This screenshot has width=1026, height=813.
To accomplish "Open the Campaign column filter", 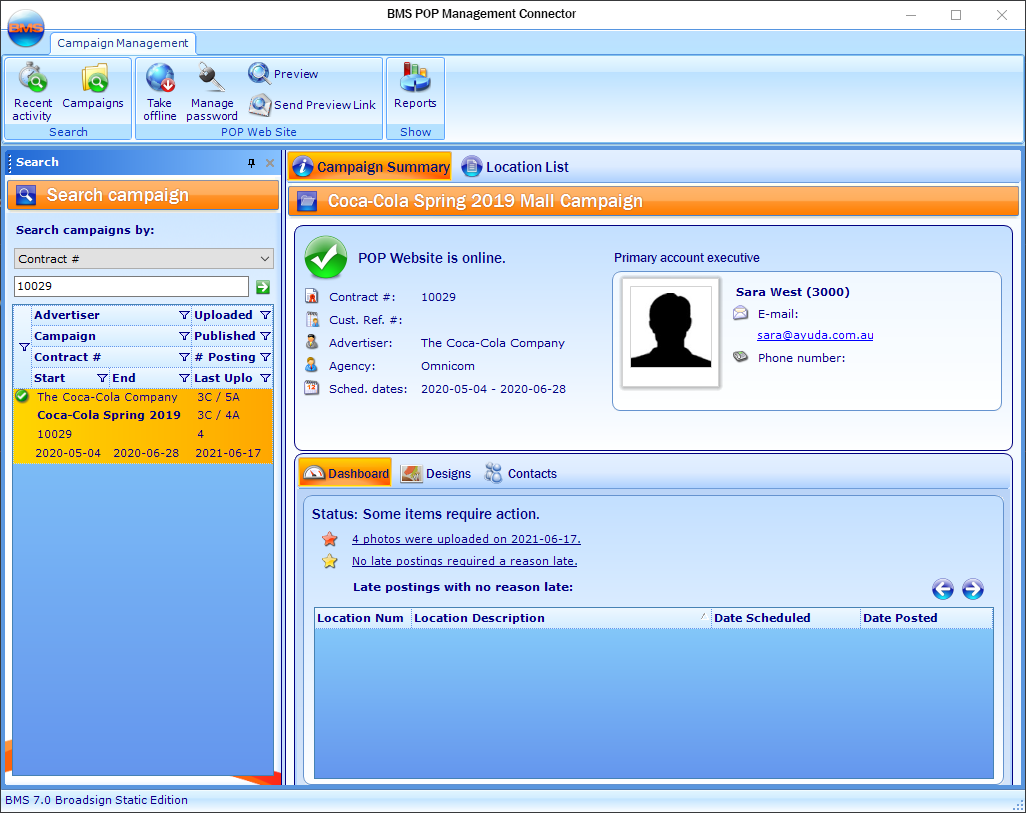I will click(x=184, y=336).
